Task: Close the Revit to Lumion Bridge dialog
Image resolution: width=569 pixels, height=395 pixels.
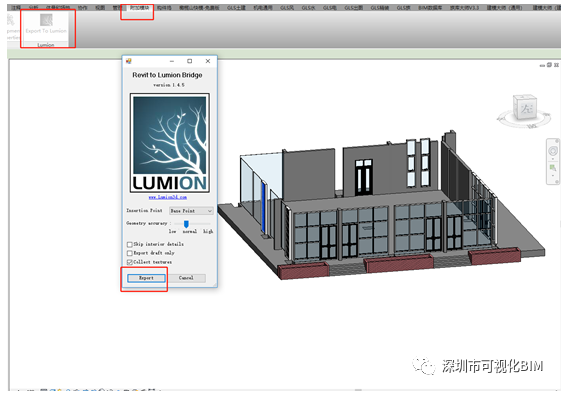Action: (208, 61)
